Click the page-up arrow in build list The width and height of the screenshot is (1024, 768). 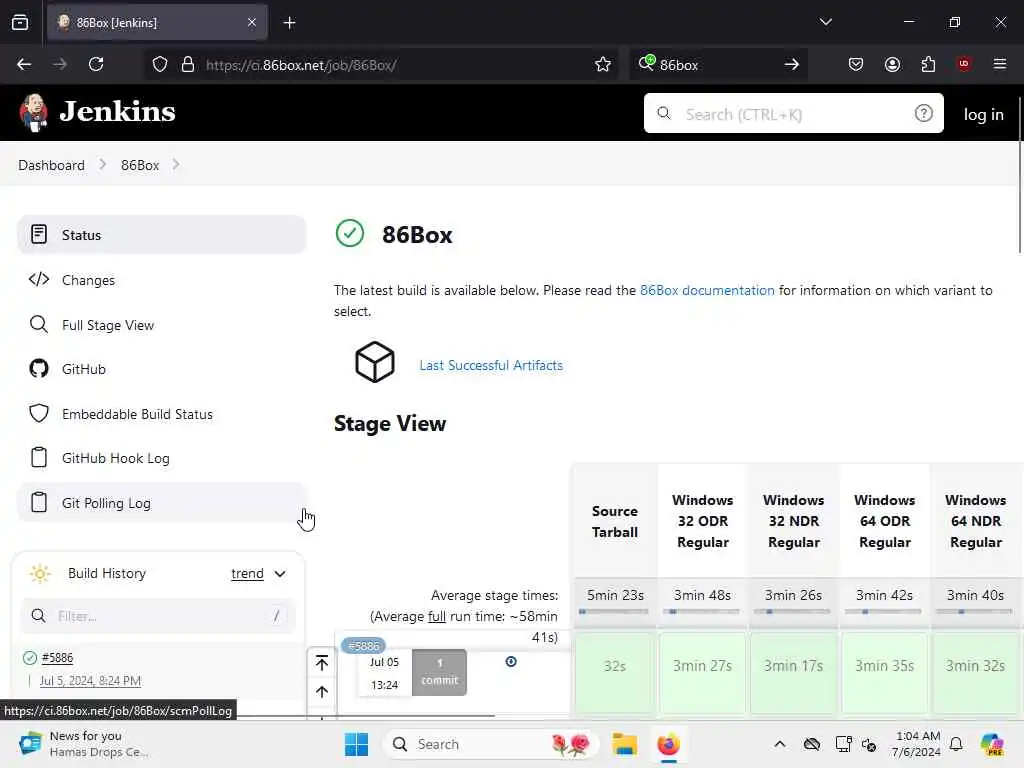pyautogui.click(x=322, y=692)
